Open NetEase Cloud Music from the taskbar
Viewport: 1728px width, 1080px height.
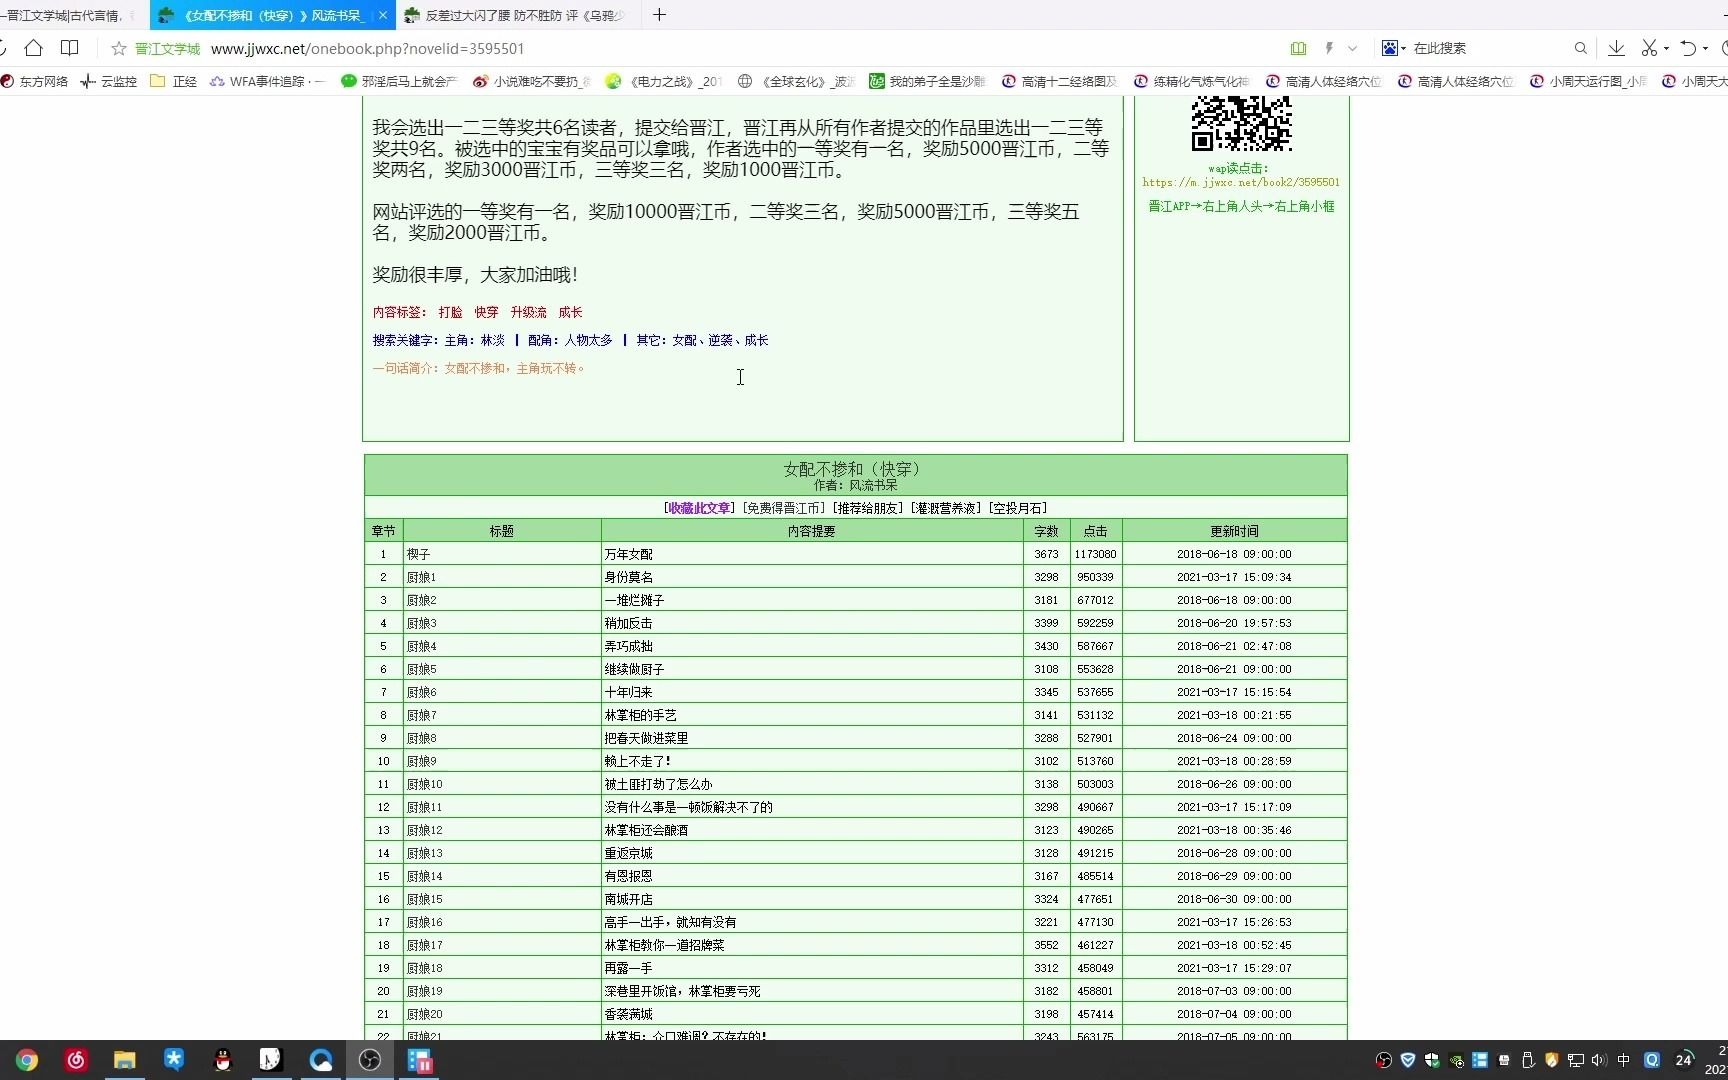[x=76, y=1061]
